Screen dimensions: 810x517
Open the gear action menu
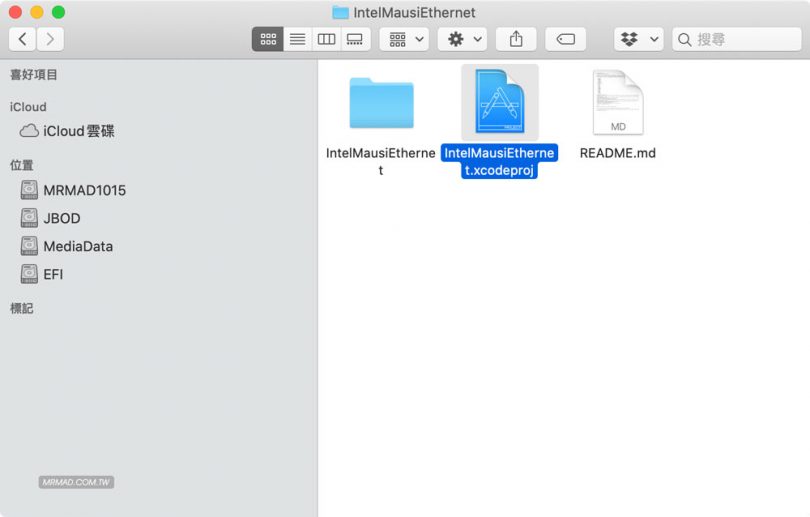(463, 39)
